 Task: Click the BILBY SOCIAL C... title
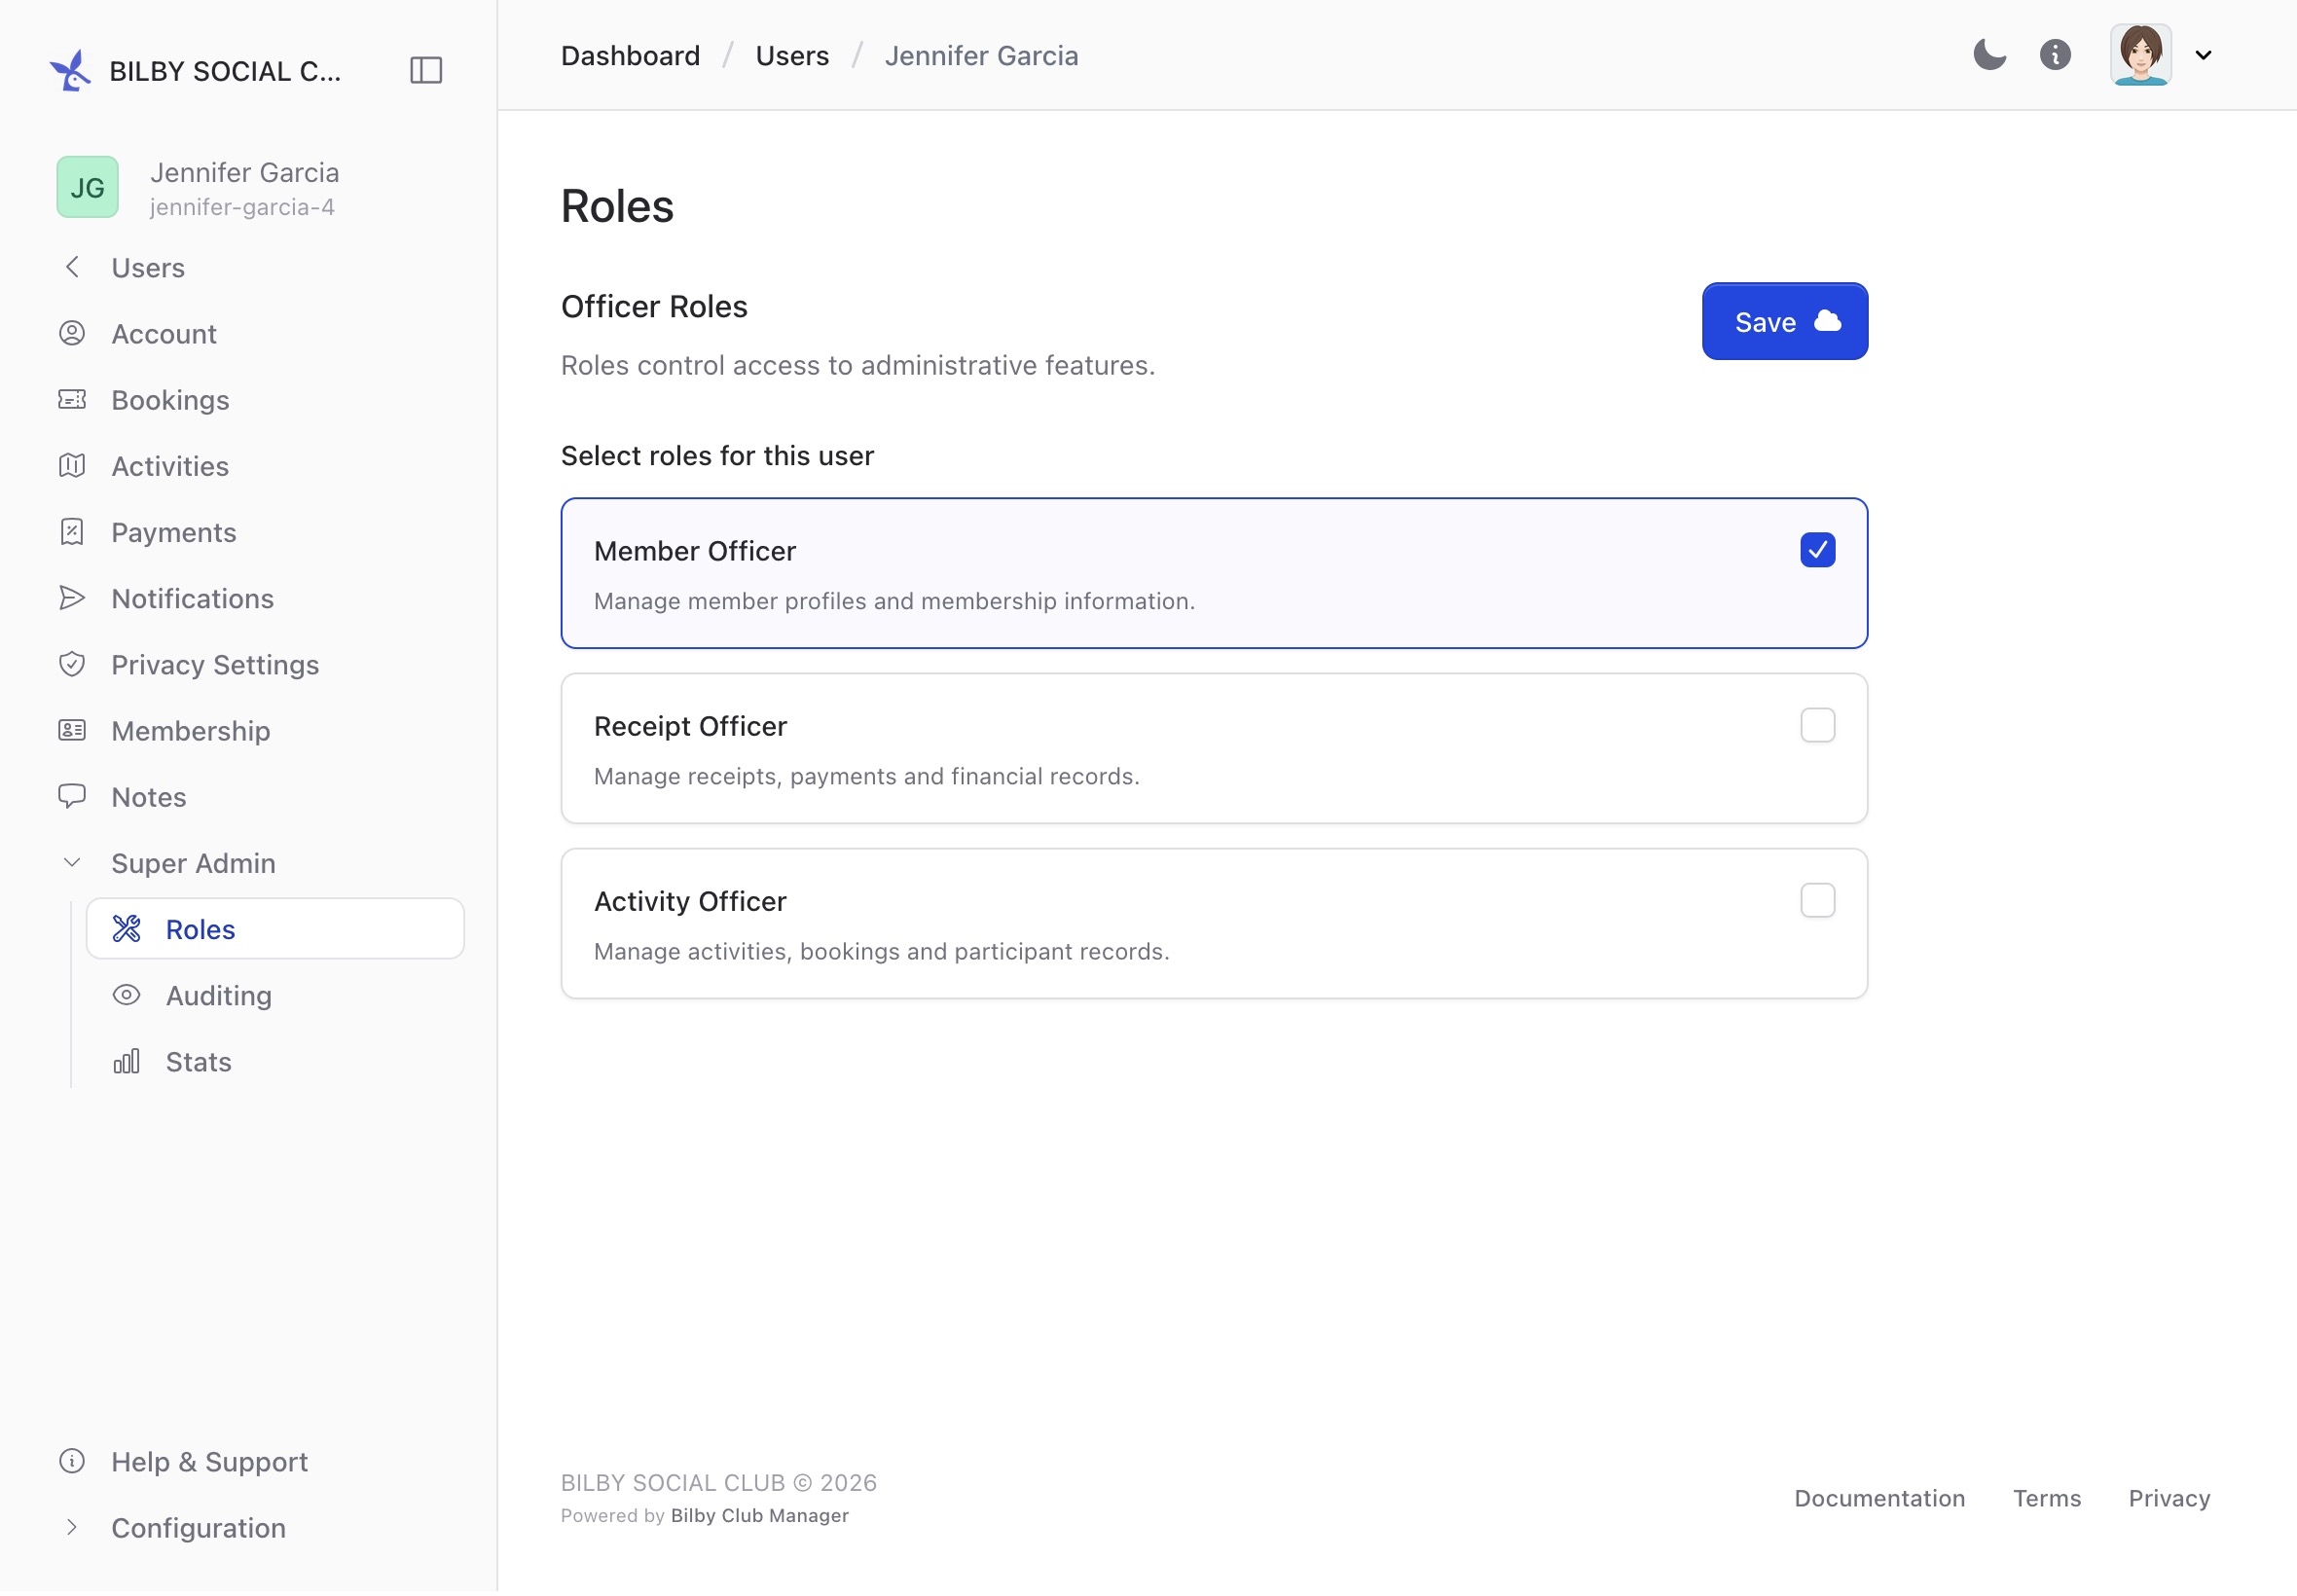(x=225, y=71)
